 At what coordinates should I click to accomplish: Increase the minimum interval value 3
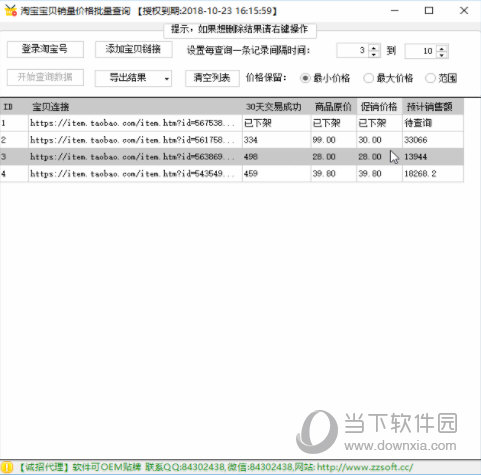374,47
